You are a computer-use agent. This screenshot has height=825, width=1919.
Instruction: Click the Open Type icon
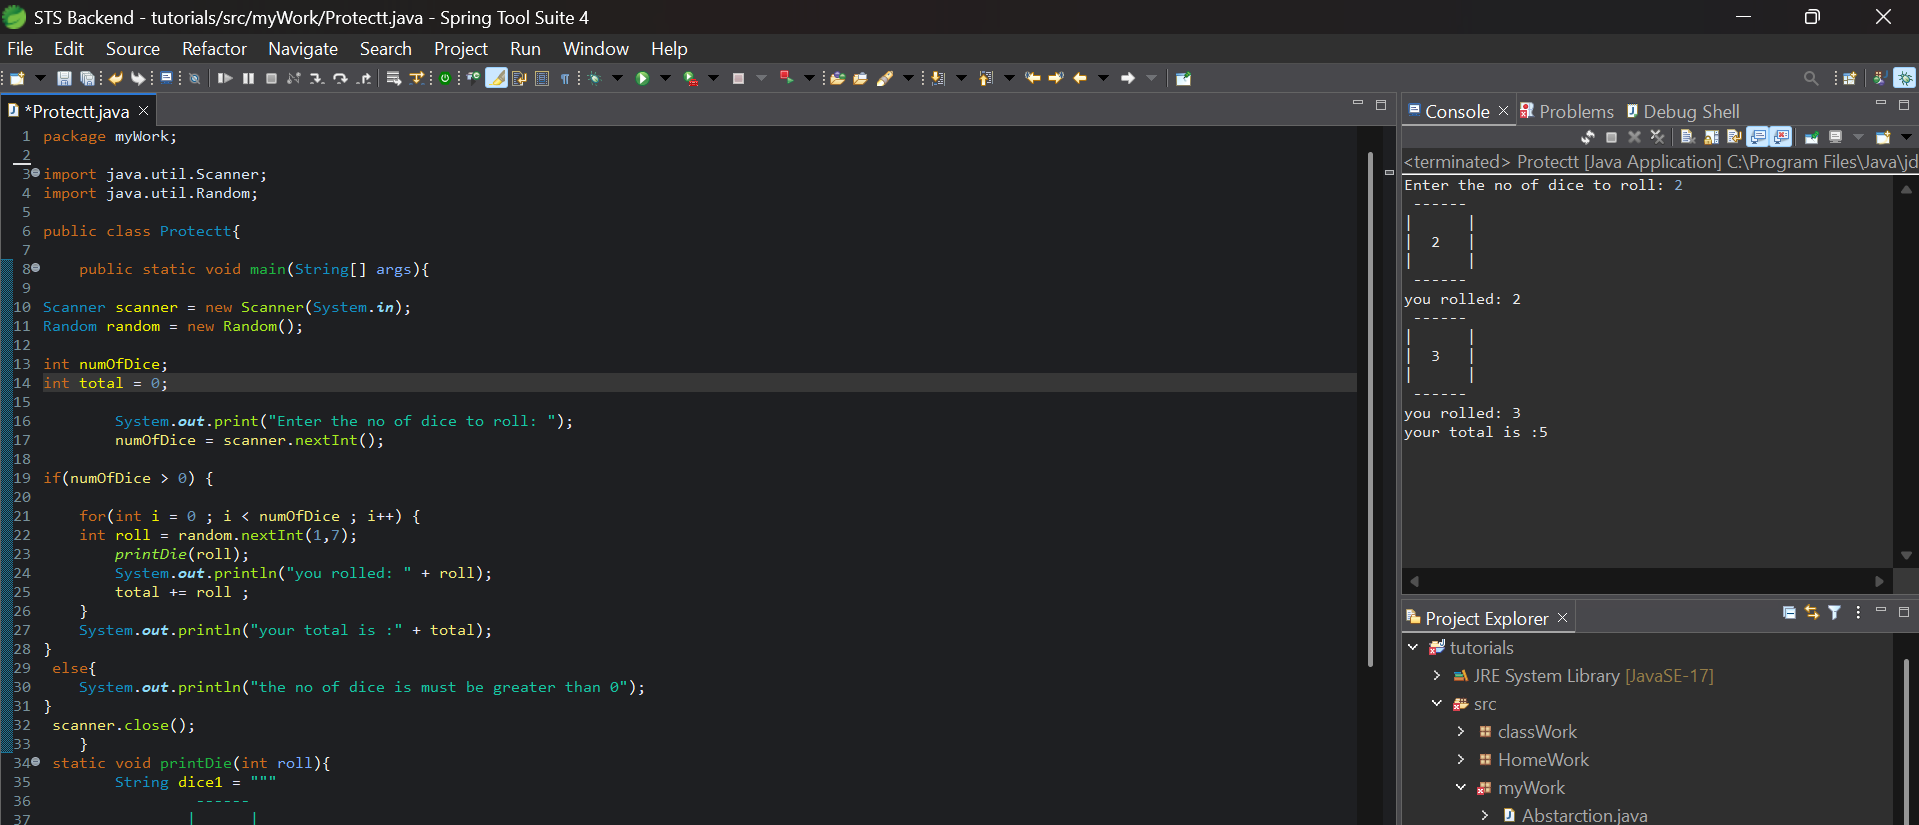click(836, 78)
